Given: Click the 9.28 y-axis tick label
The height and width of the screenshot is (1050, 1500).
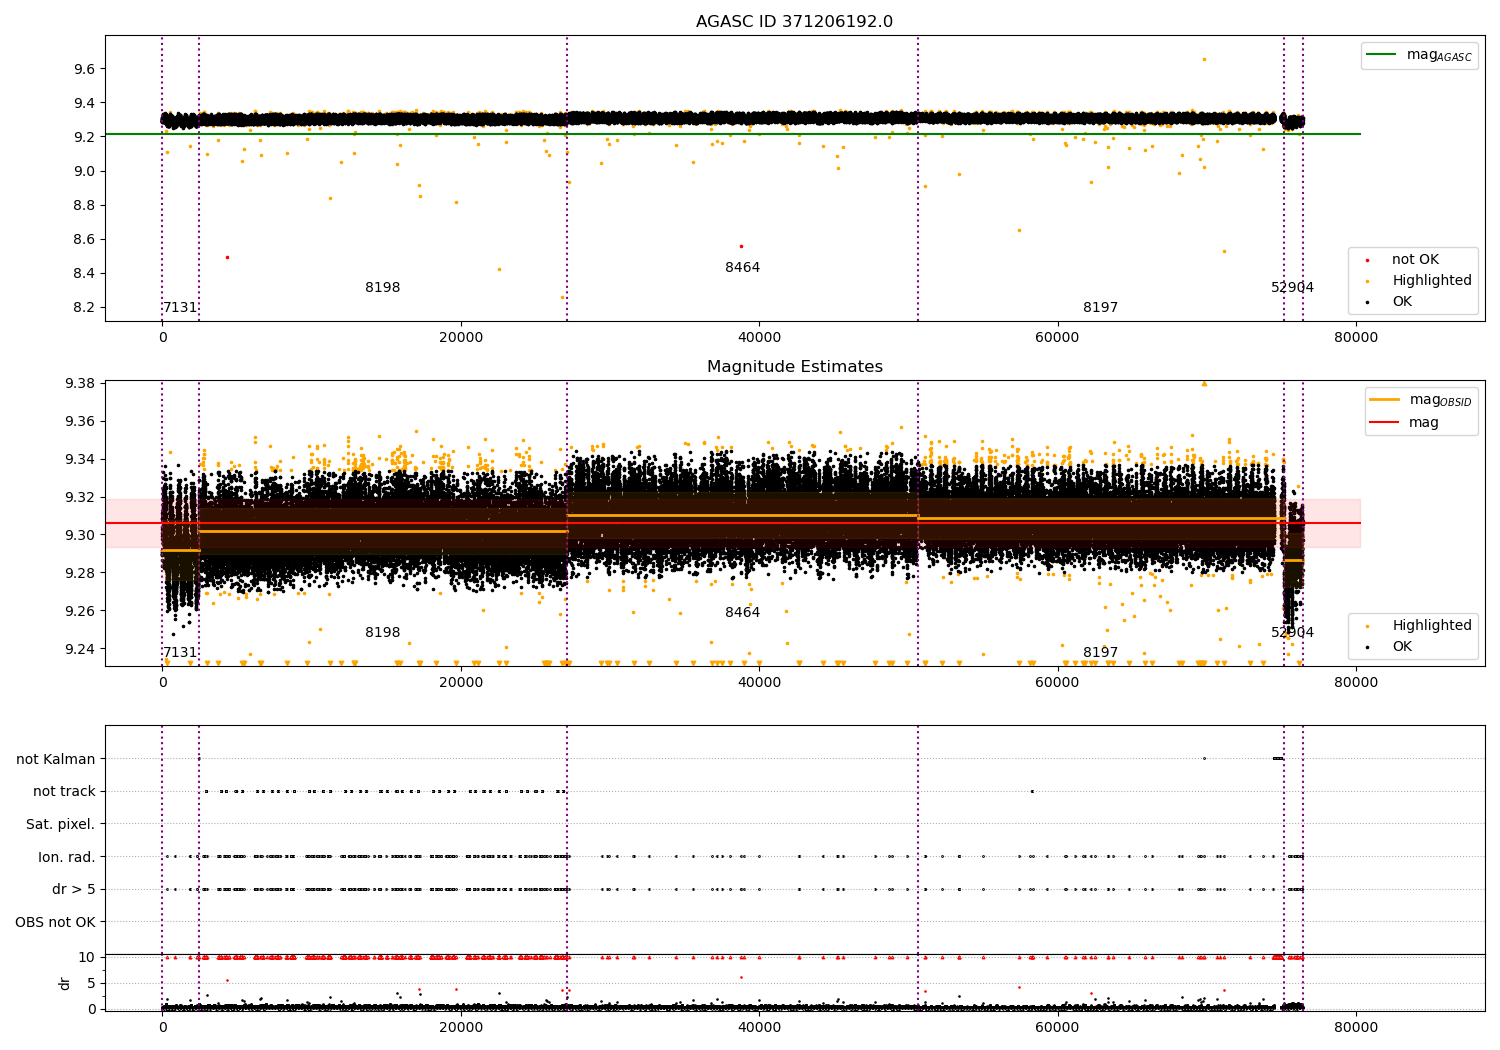Looking at the screenshot, I should pyautogui.click(x=80, y=573).
